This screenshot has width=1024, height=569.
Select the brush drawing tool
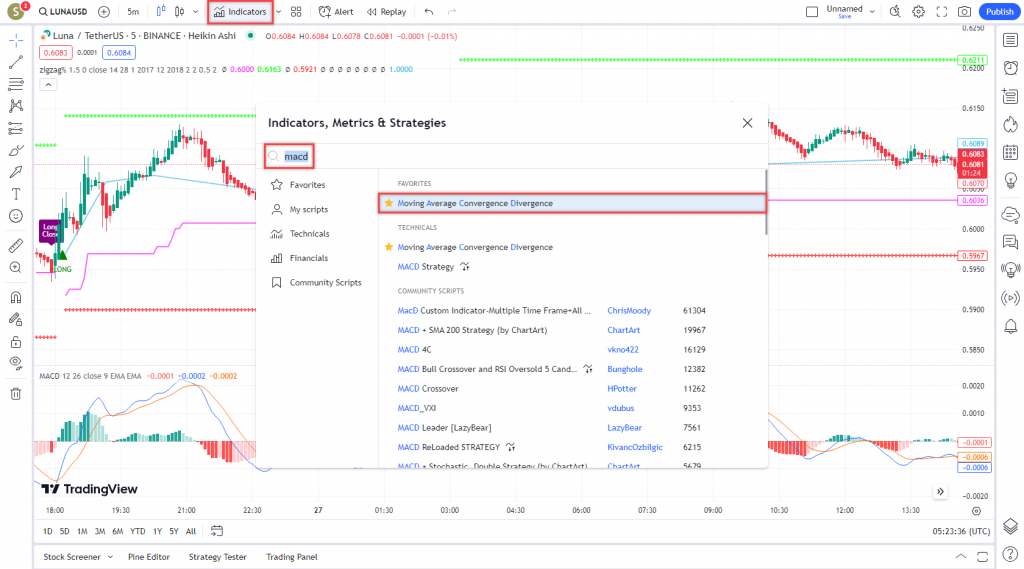16,150
